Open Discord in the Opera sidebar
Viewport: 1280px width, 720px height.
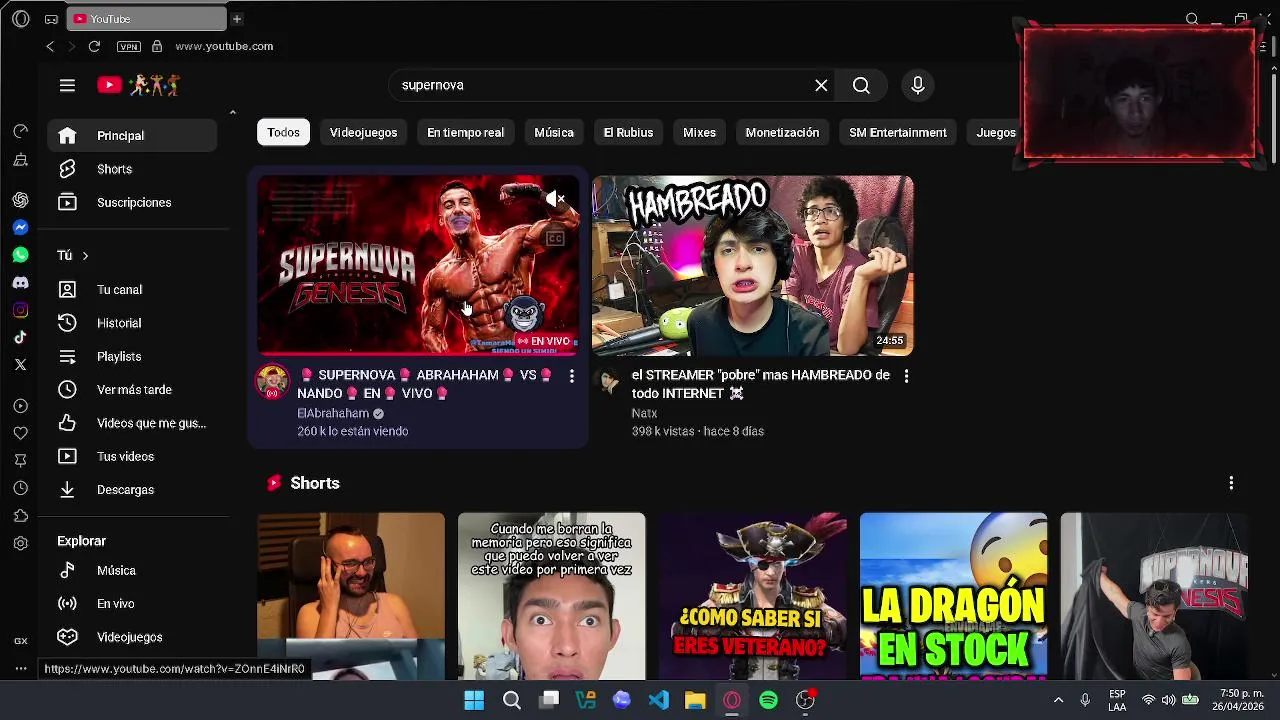(x=20, y=283)
